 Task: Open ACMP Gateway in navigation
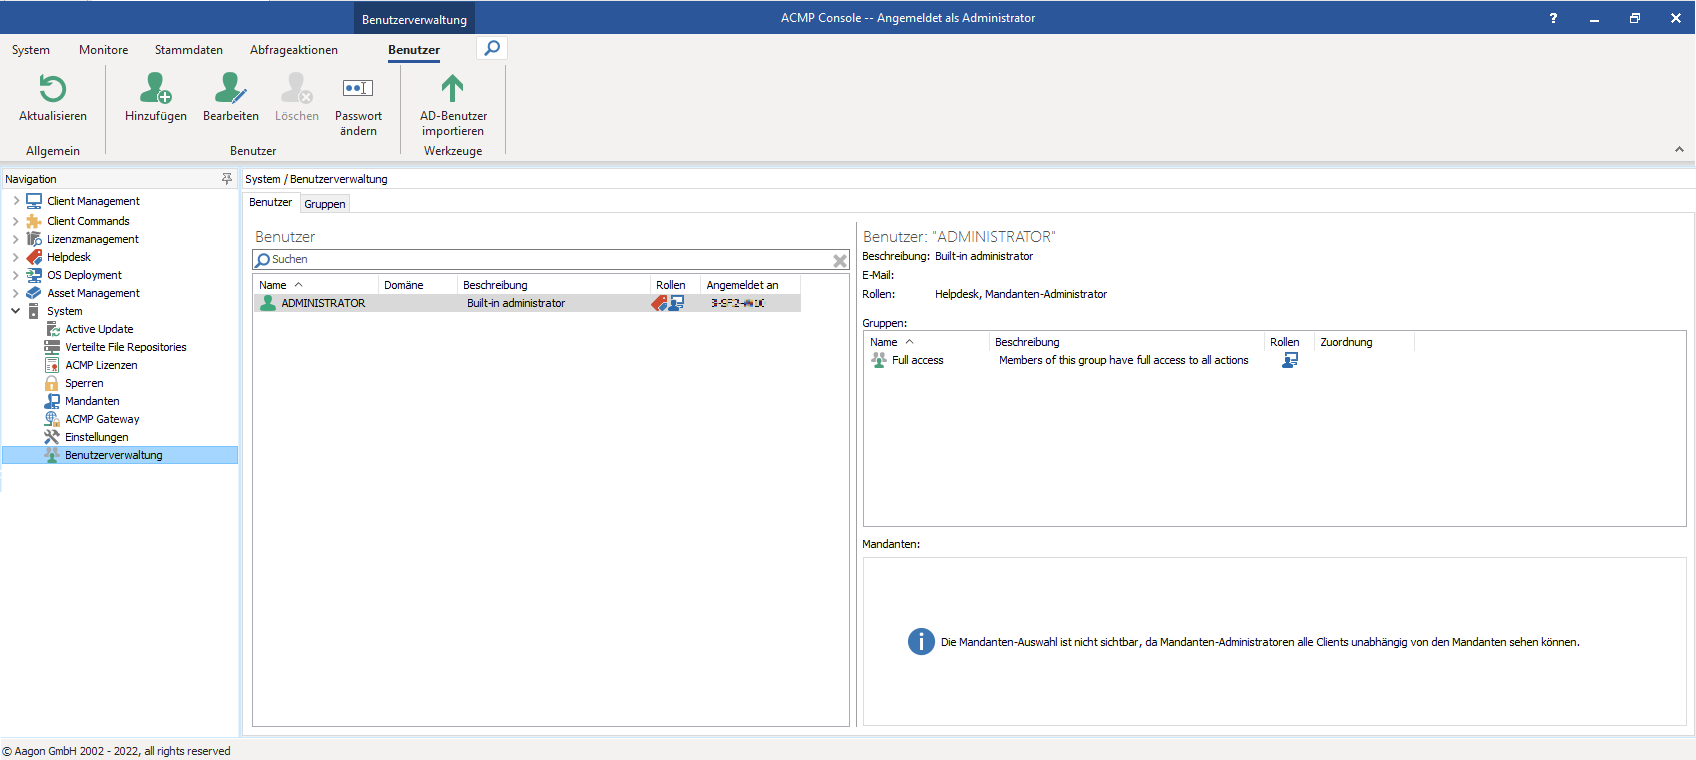102,419
